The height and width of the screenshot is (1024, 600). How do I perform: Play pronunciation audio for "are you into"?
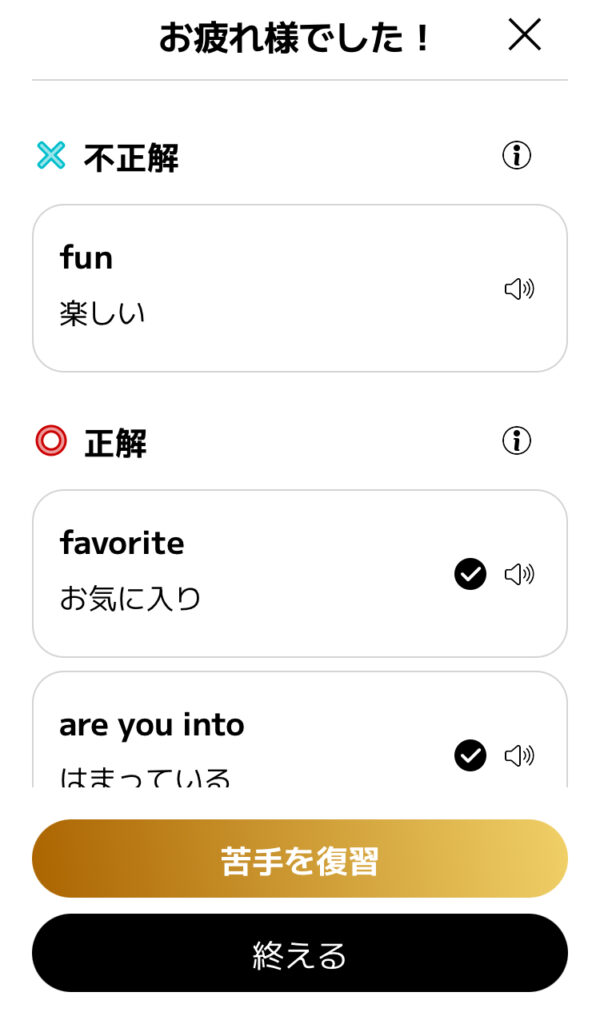[x=521, y=756]
